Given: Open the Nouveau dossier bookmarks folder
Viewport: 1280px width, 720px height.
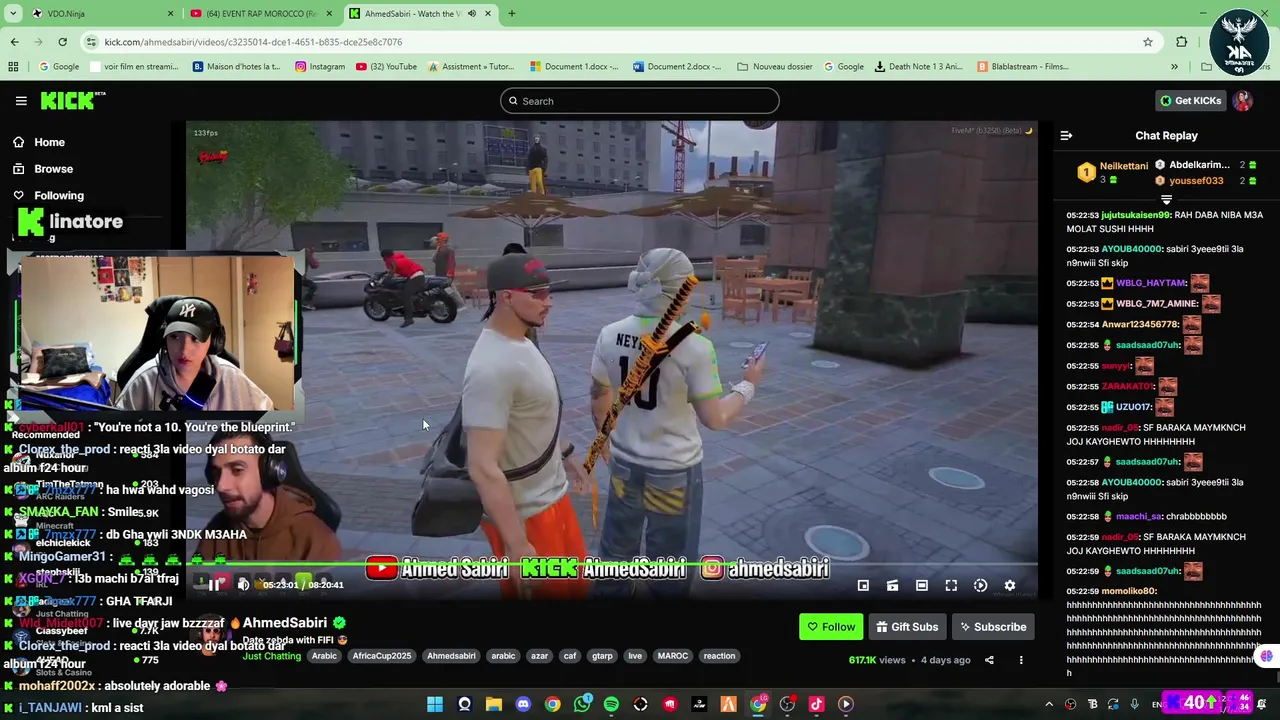Looking at the screenshot, I should 775,67.
